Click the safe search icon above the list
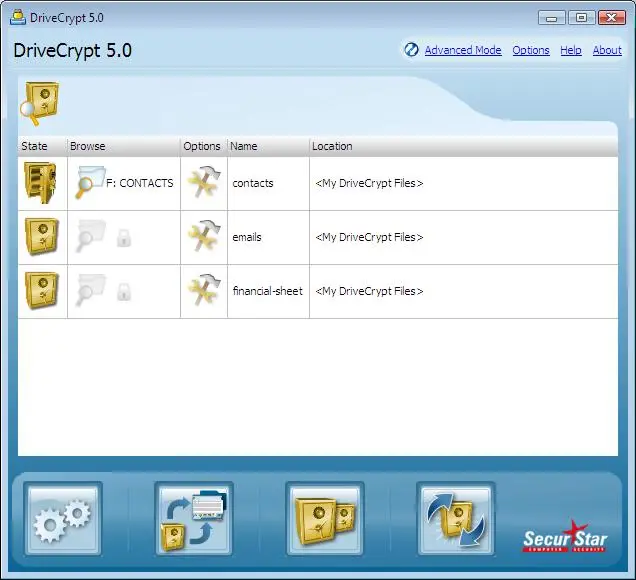636x580 pixels. point(40,103)
